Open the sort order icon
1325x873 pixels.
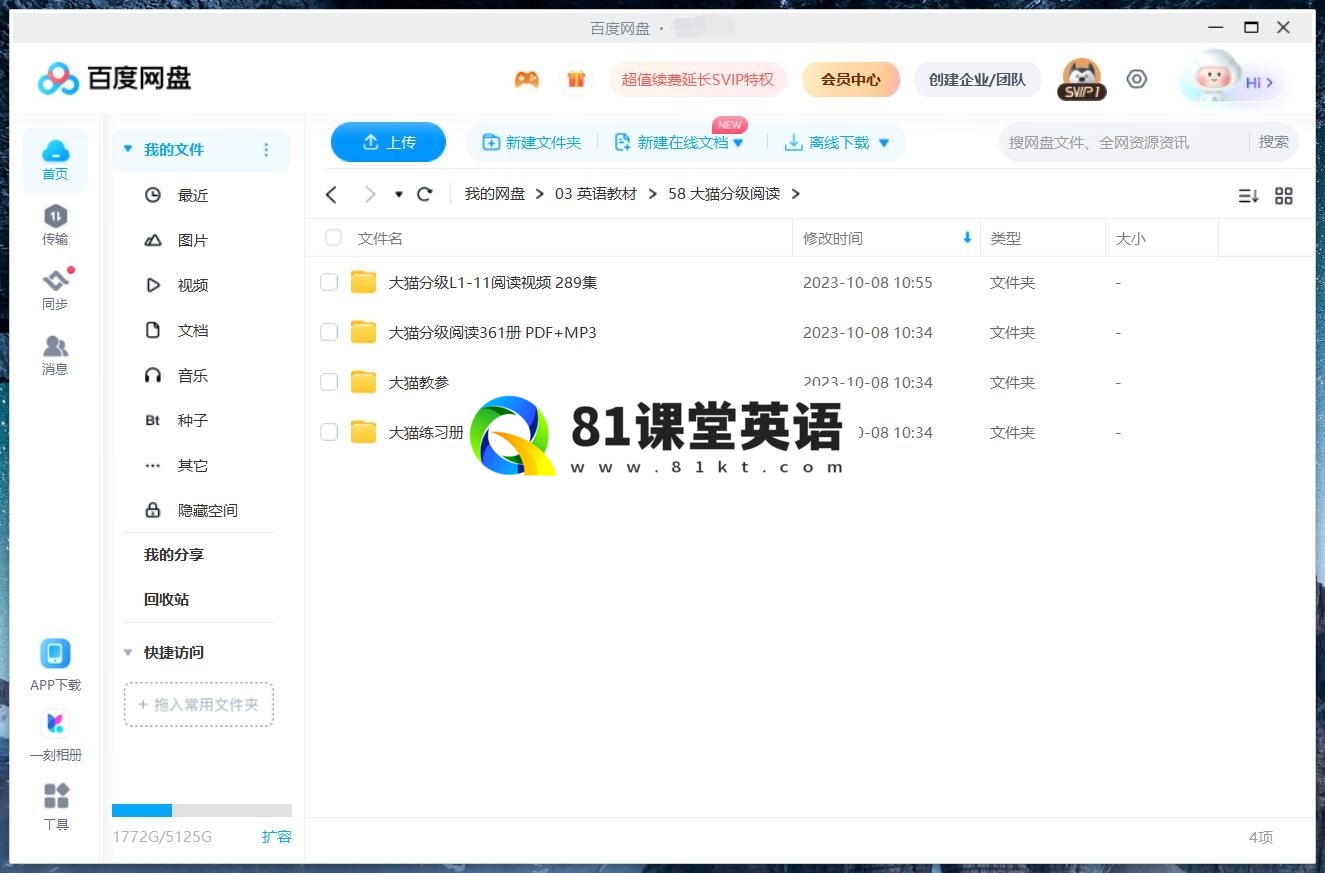click(1248, 196)
